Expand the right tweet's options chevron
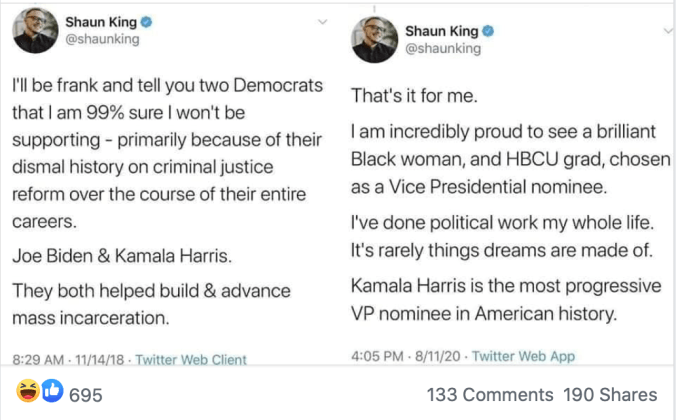This screenshot has width=676, height=420. (x=658, y=28)
